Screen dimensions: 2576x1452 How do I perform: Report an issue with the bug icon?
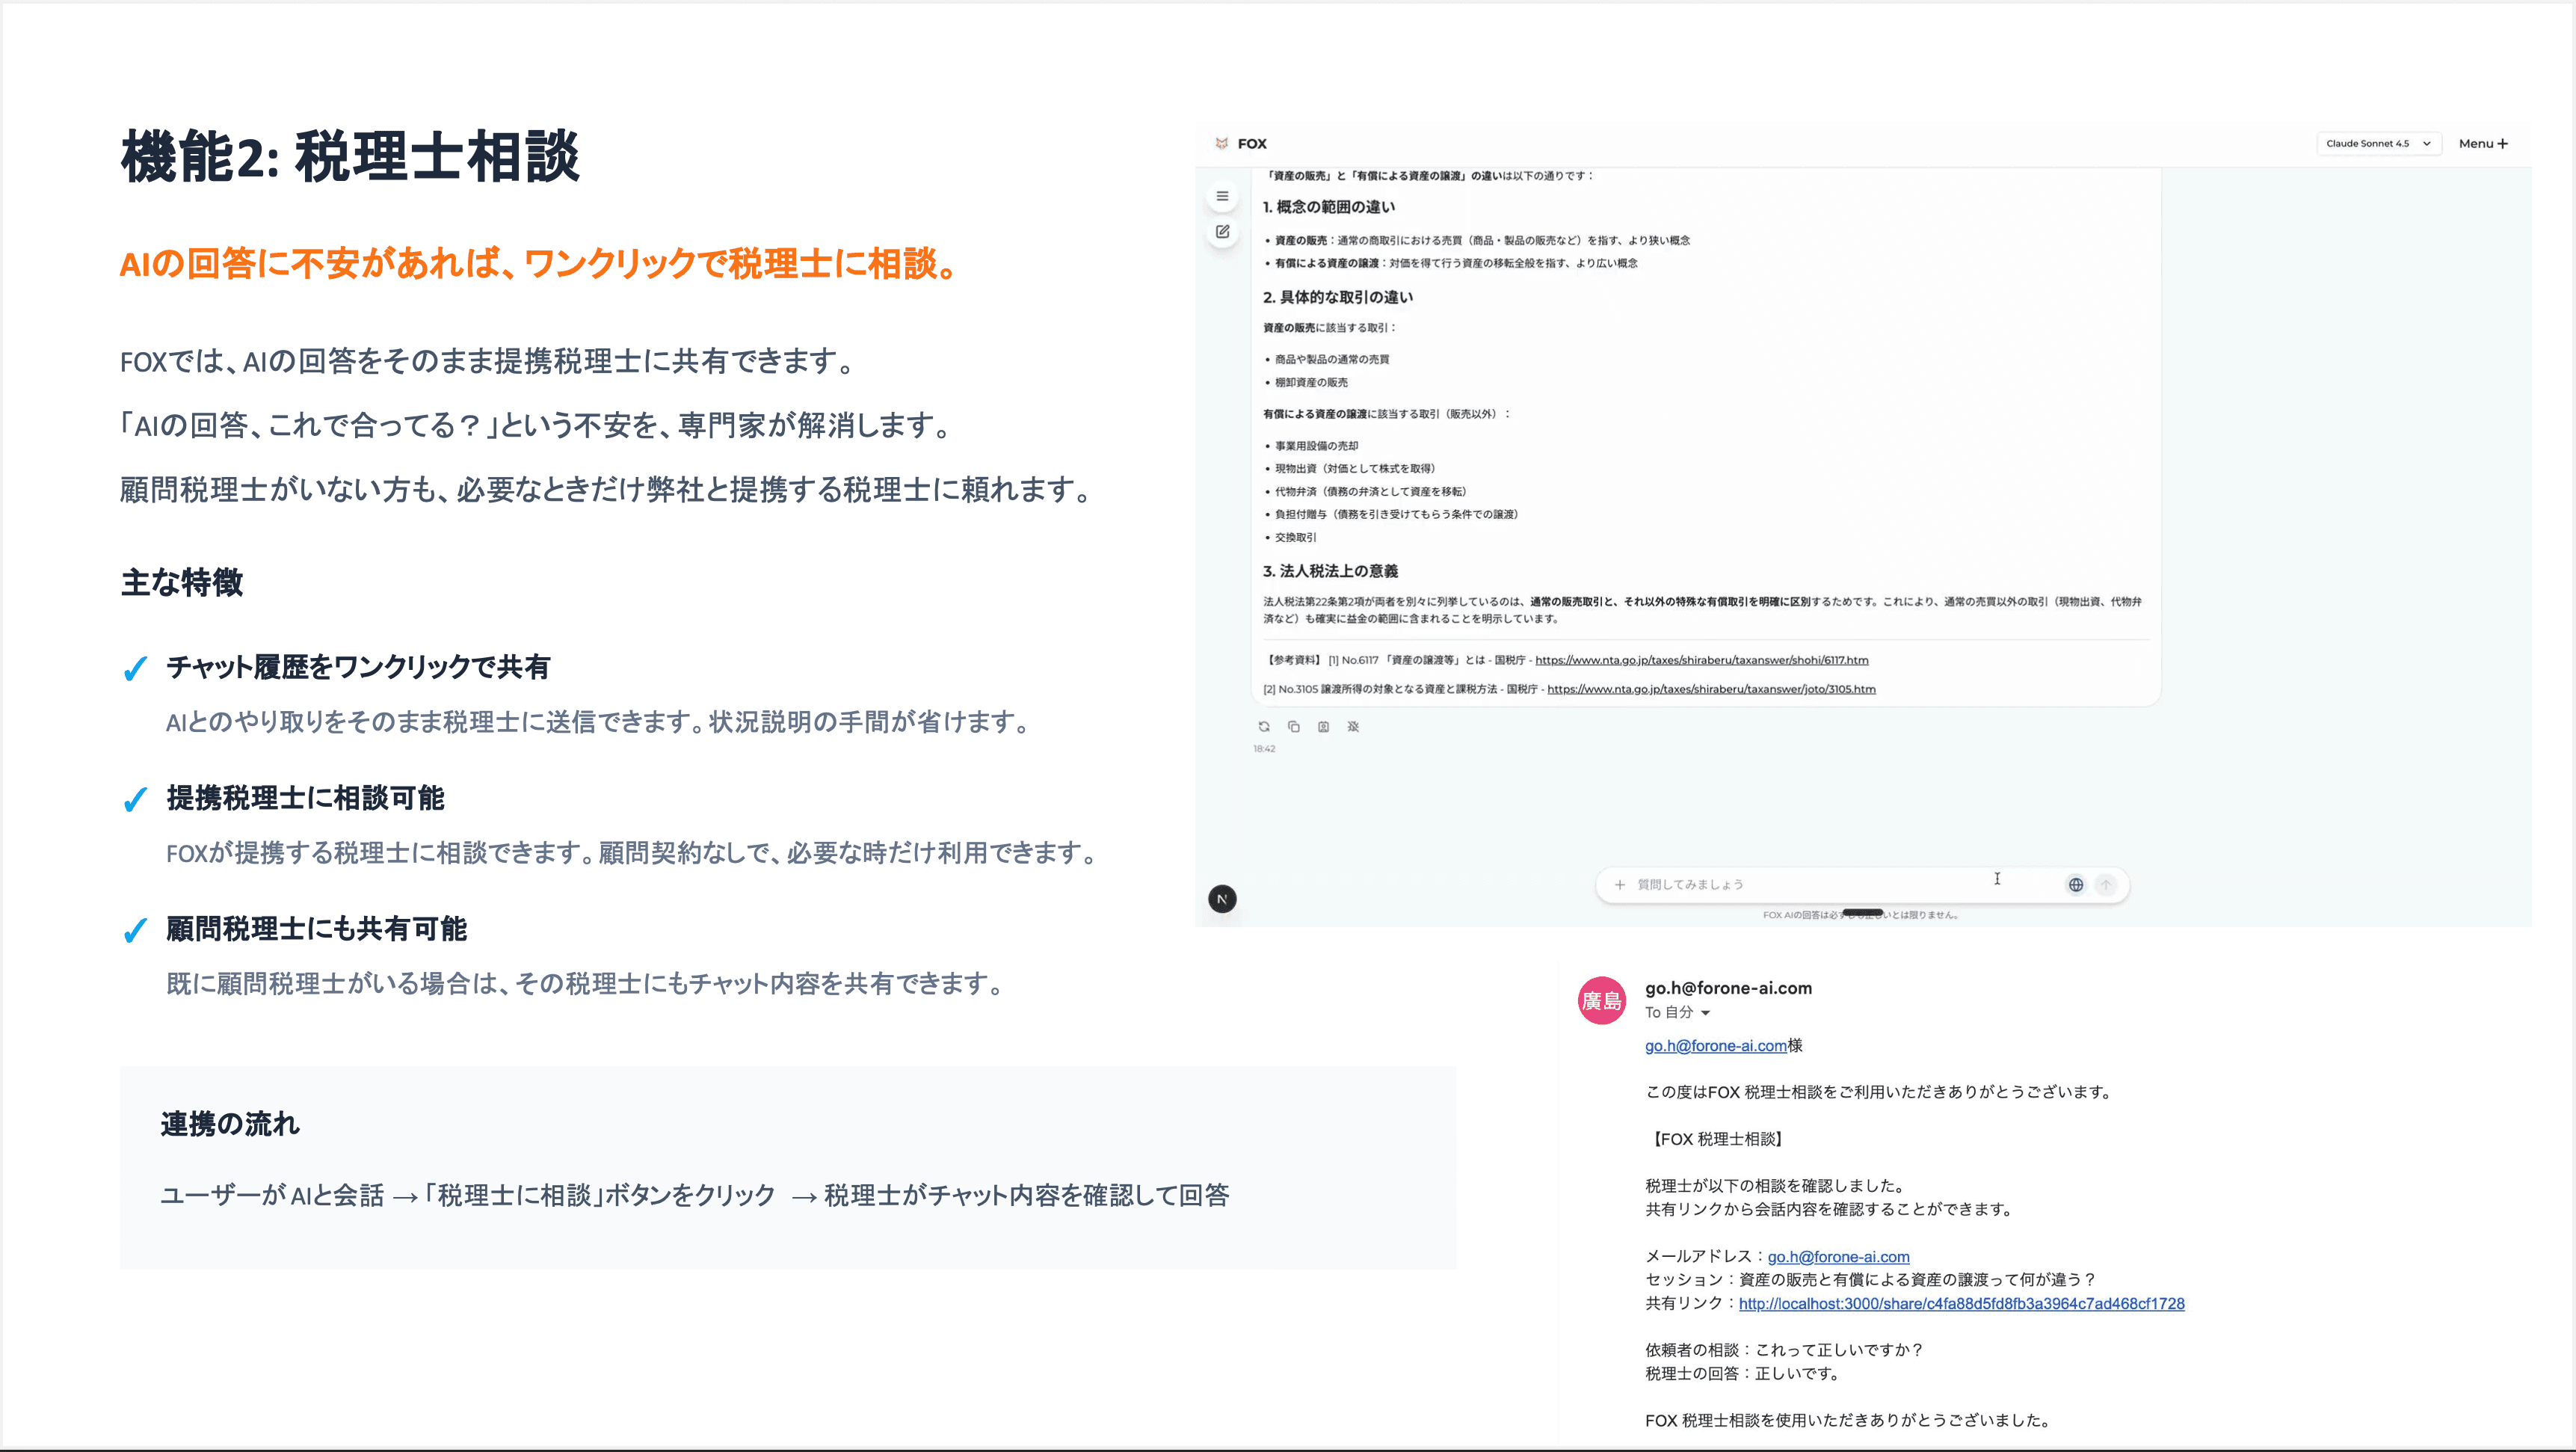coord(1353,727)
